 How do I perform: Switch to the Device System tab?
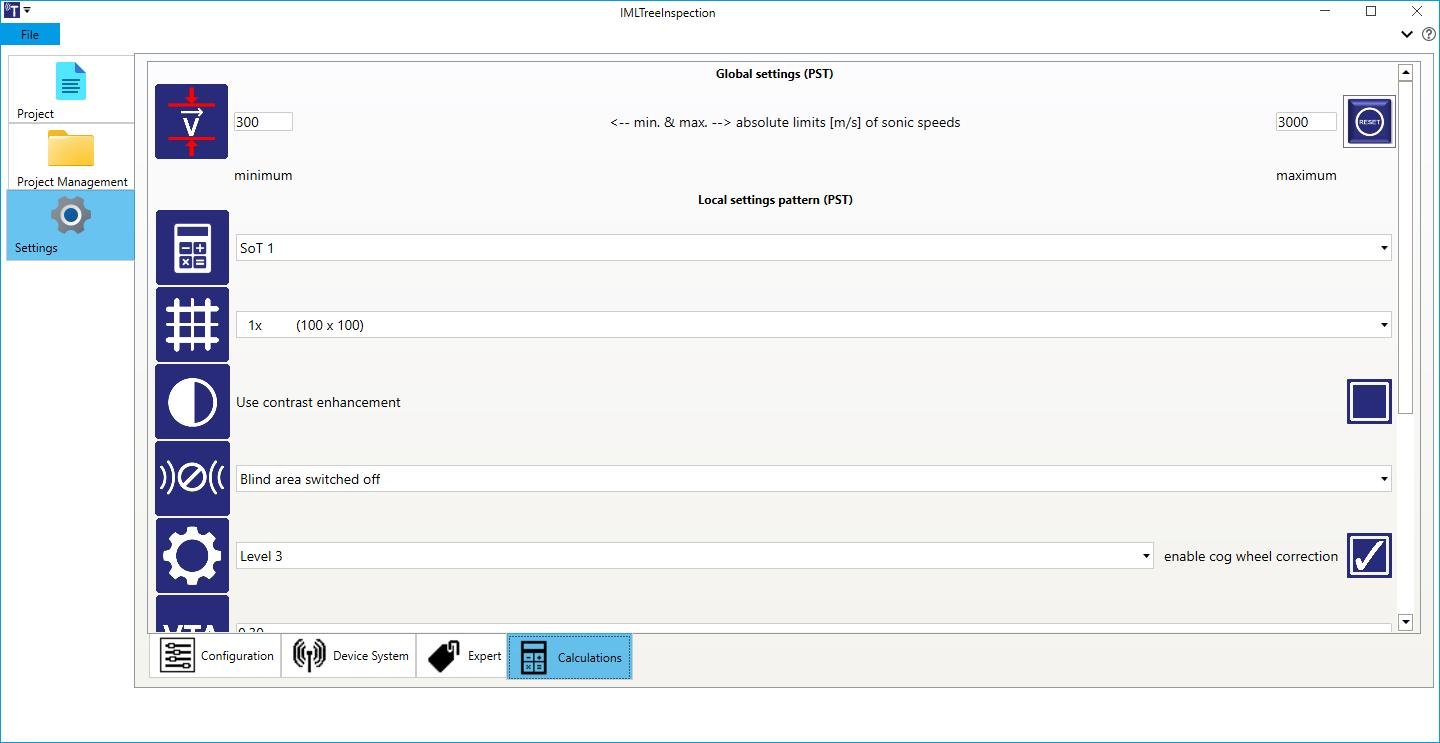pyautogui.click(x=348, y=656)
